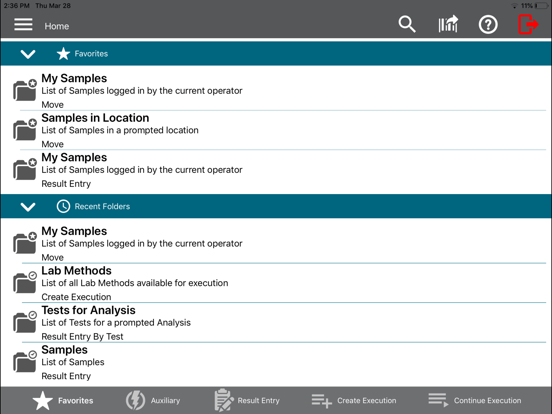The image size is (552, 414).
Task: Switch to the Auxiliary tab label
Action: [x=165, y=401]
